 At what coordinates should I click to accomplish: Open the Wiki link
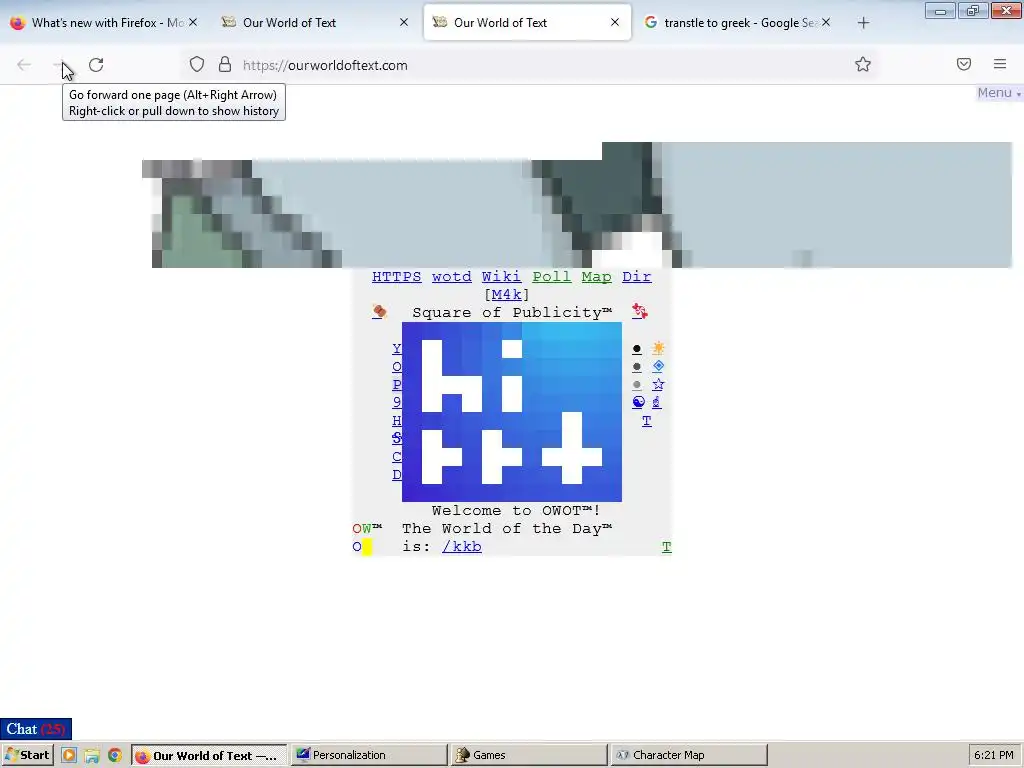[x=501, y=277]
